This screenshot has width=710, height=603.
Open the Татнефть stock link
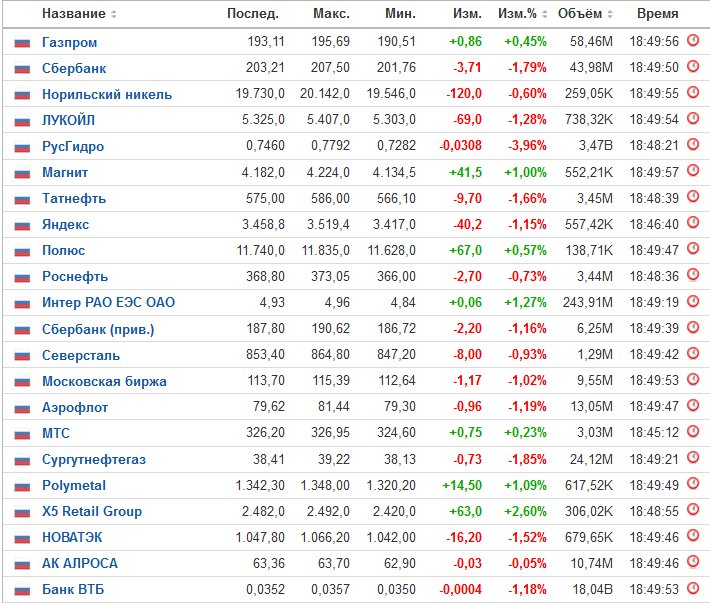point(74,198)
